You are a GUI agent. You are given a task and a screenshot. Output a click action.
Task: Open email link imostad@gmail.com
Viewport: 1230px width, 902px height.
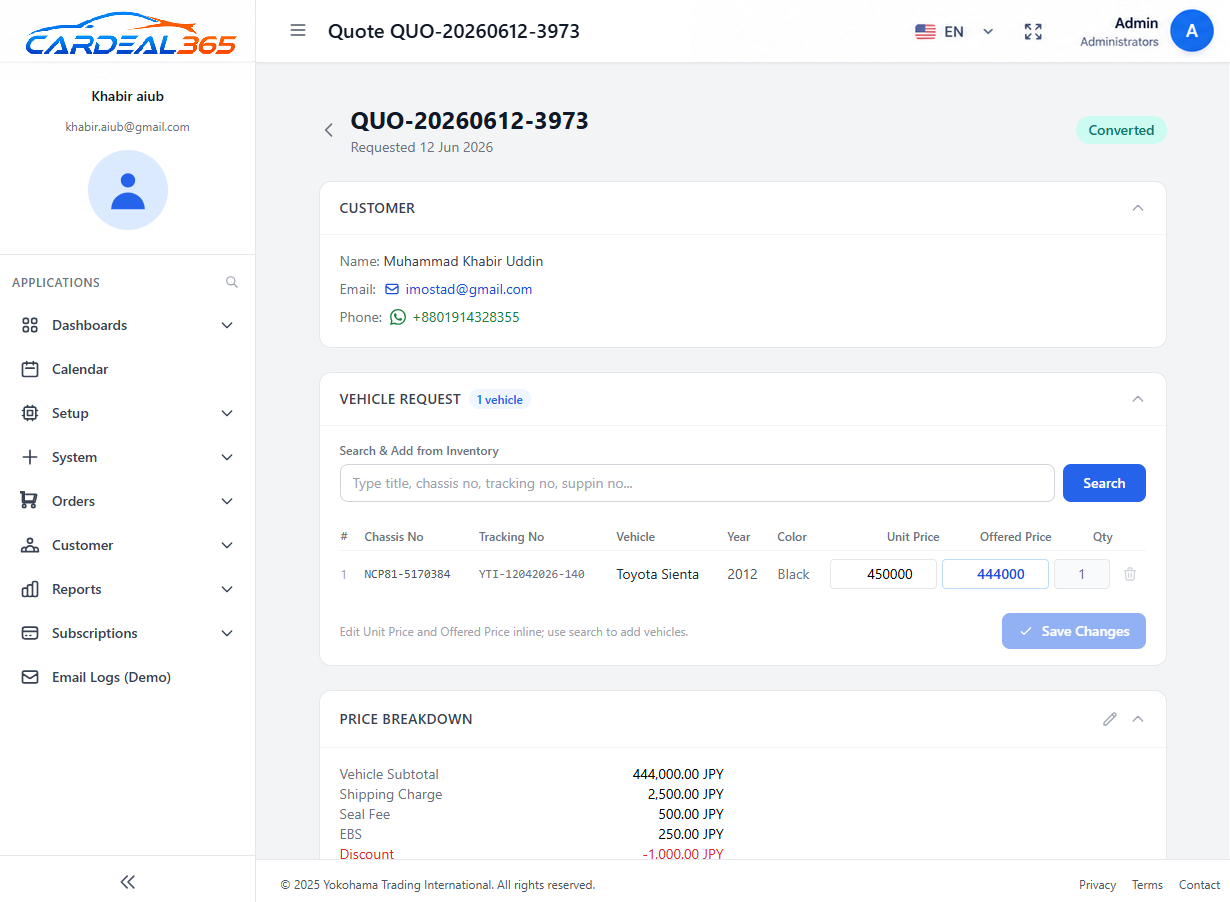tap(468, 289)
